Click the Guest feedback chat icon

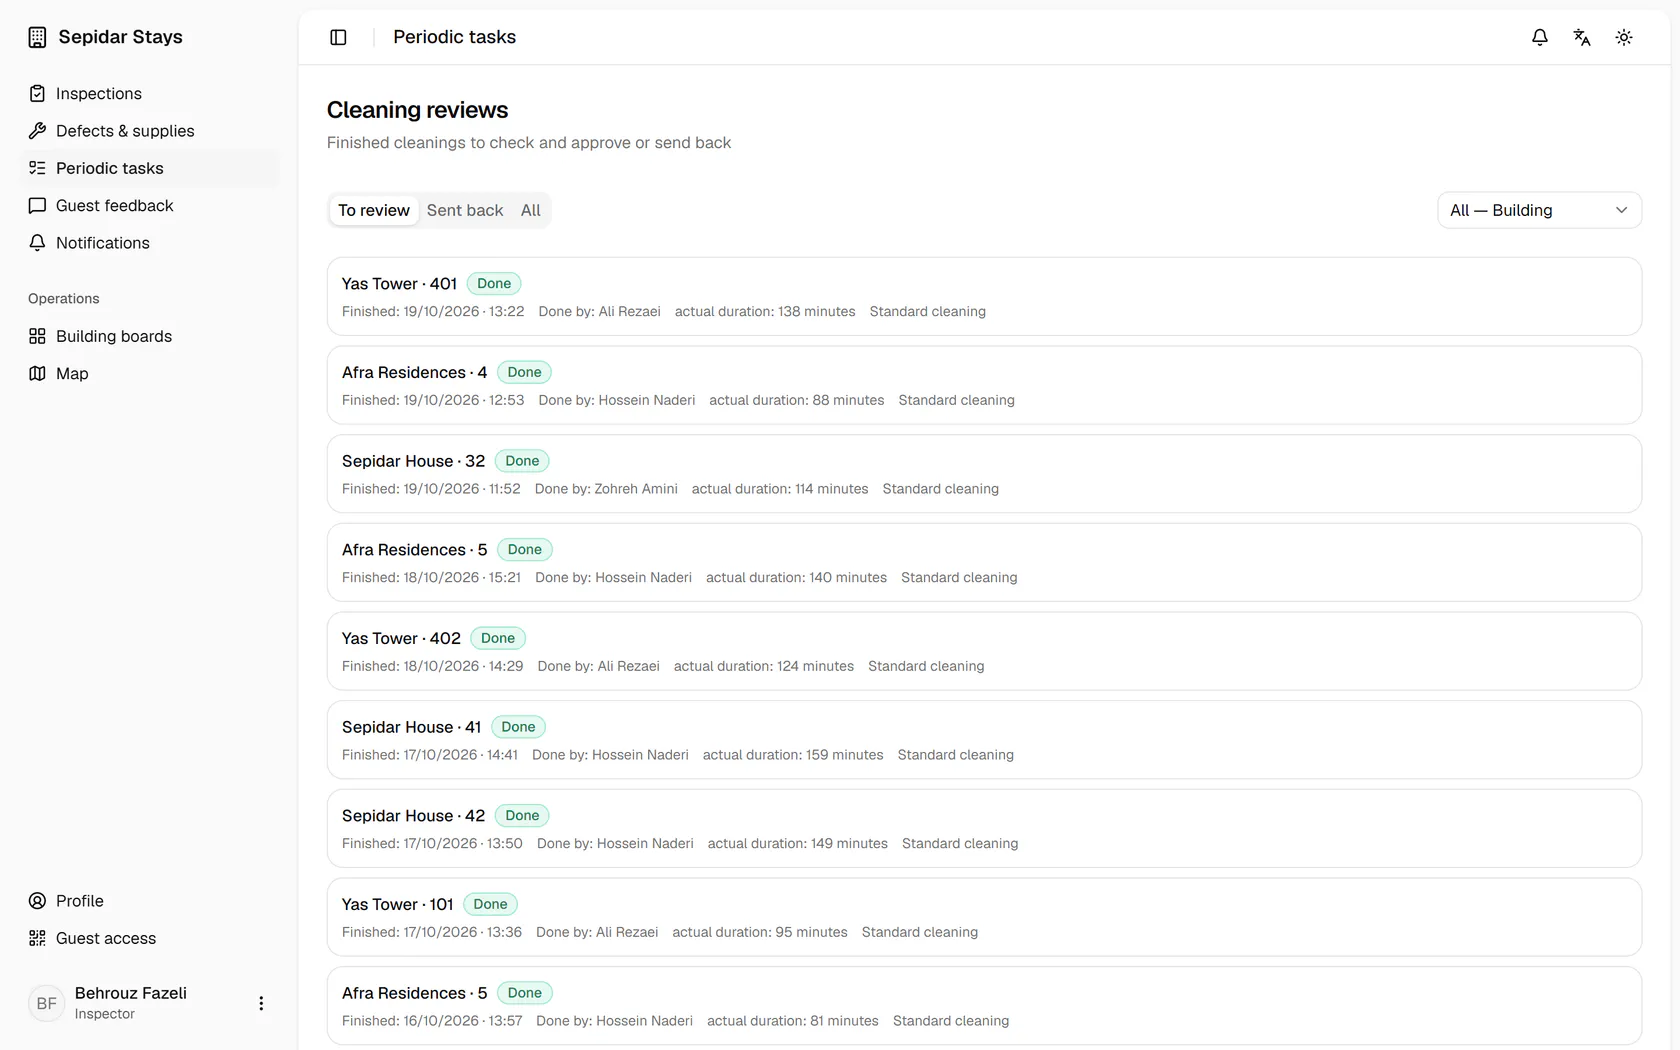tap(37, 206)
